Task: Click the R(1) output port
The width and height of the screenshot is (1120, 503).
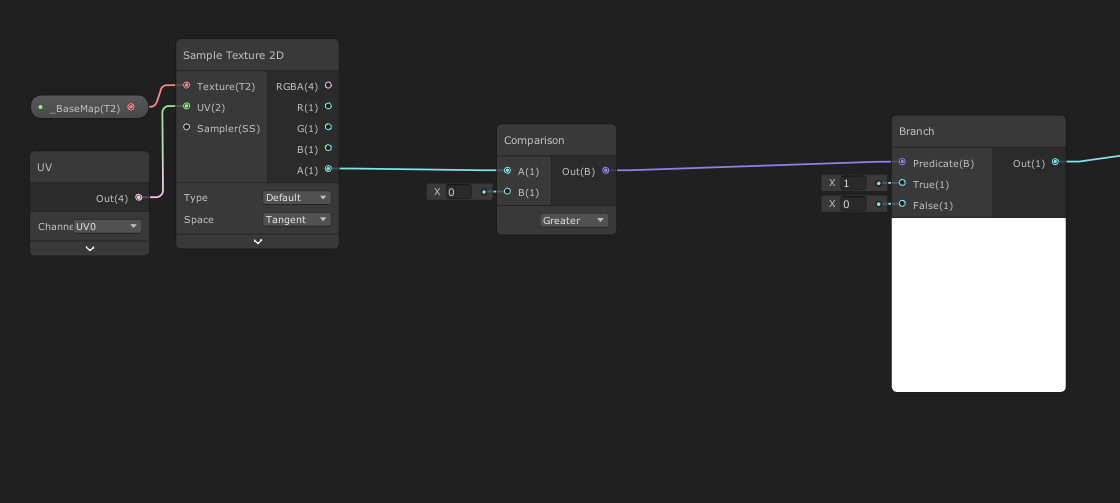Action: point(328,106)
